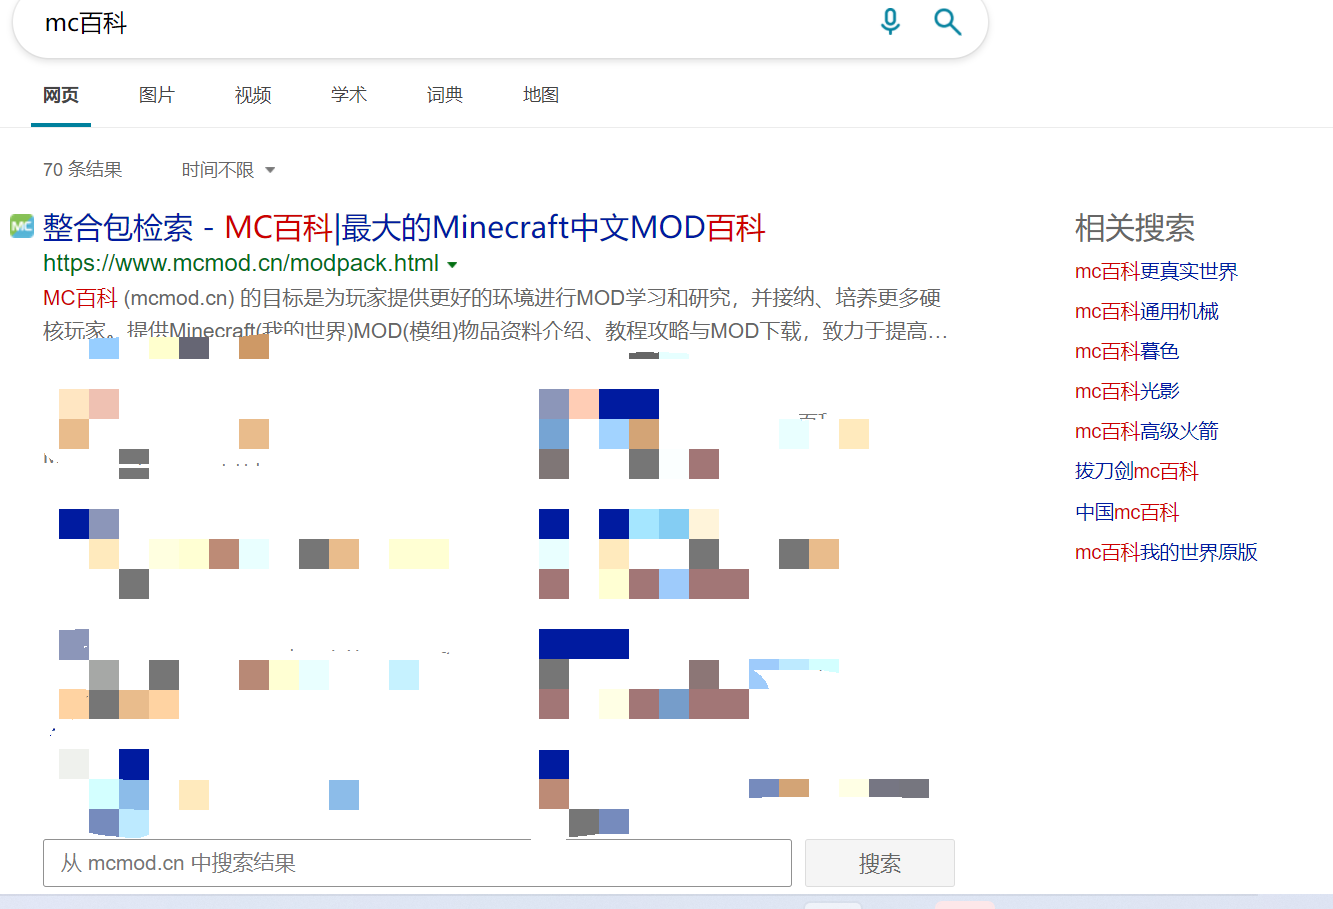The height and width of the screenshot is (909, 1333).
Task: Click the 从 mcmod.cn 中搜索结果 input field
Action: pyautogui.click(x=417, y=863)
